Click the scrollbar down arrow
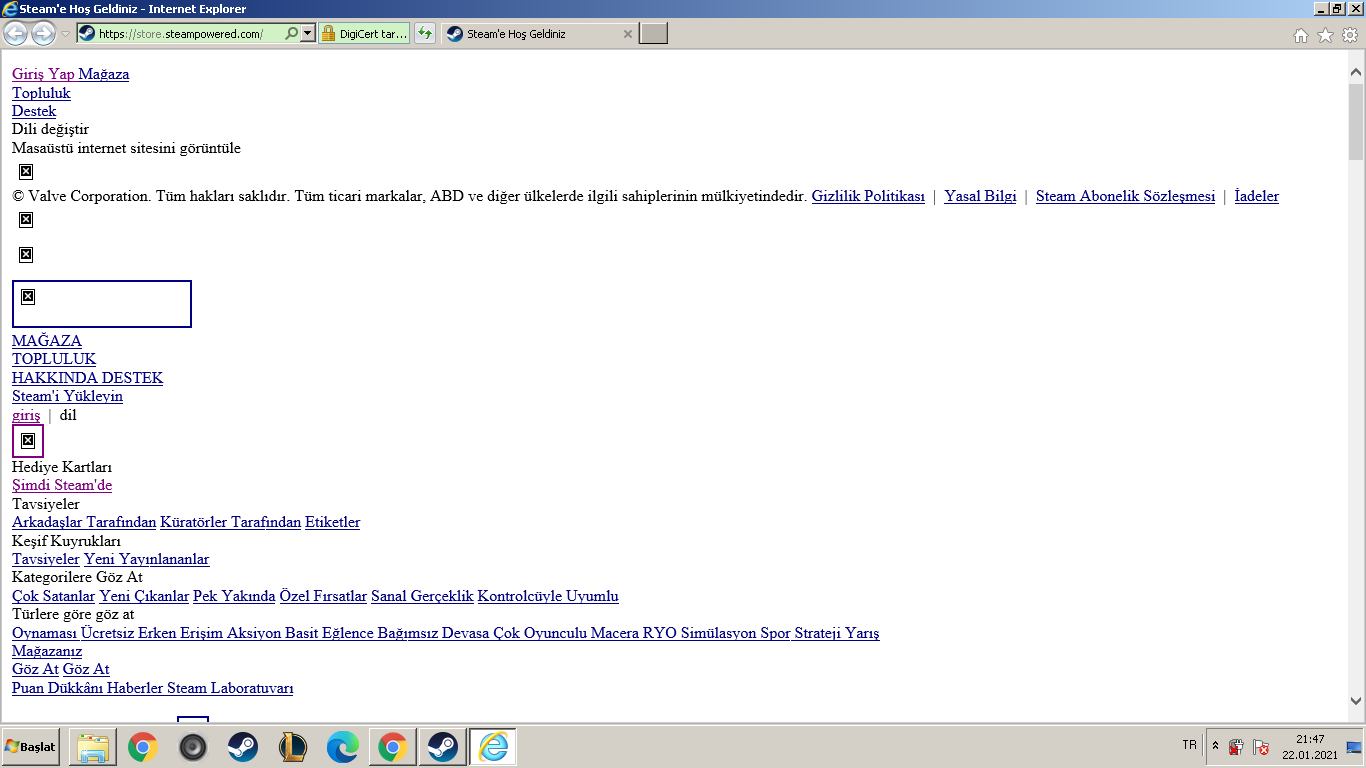 [x=1356, y=701]
